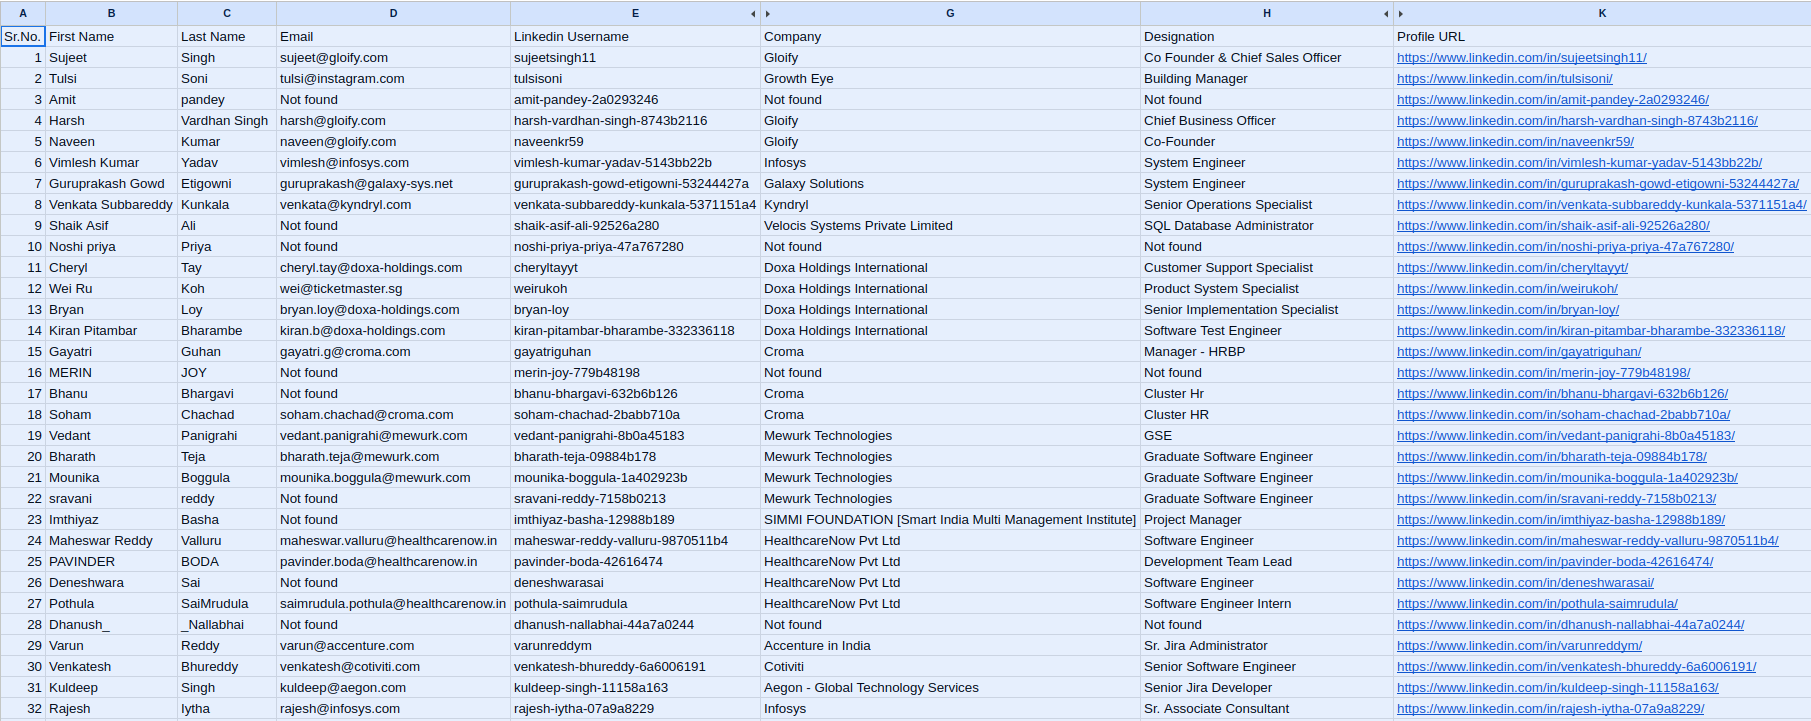Select the 'Designation' header cell
1811x721 pixels.
click(x=1267, y=37)
